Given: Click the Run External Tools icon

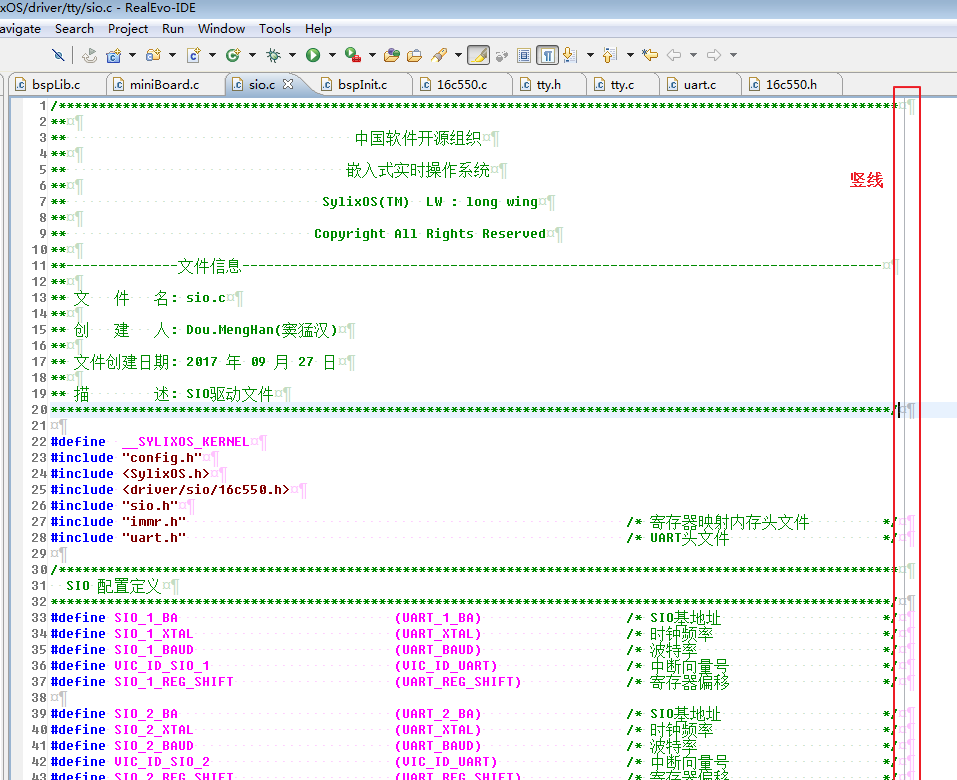Looking at the screenshot, I should pos(353,56).
